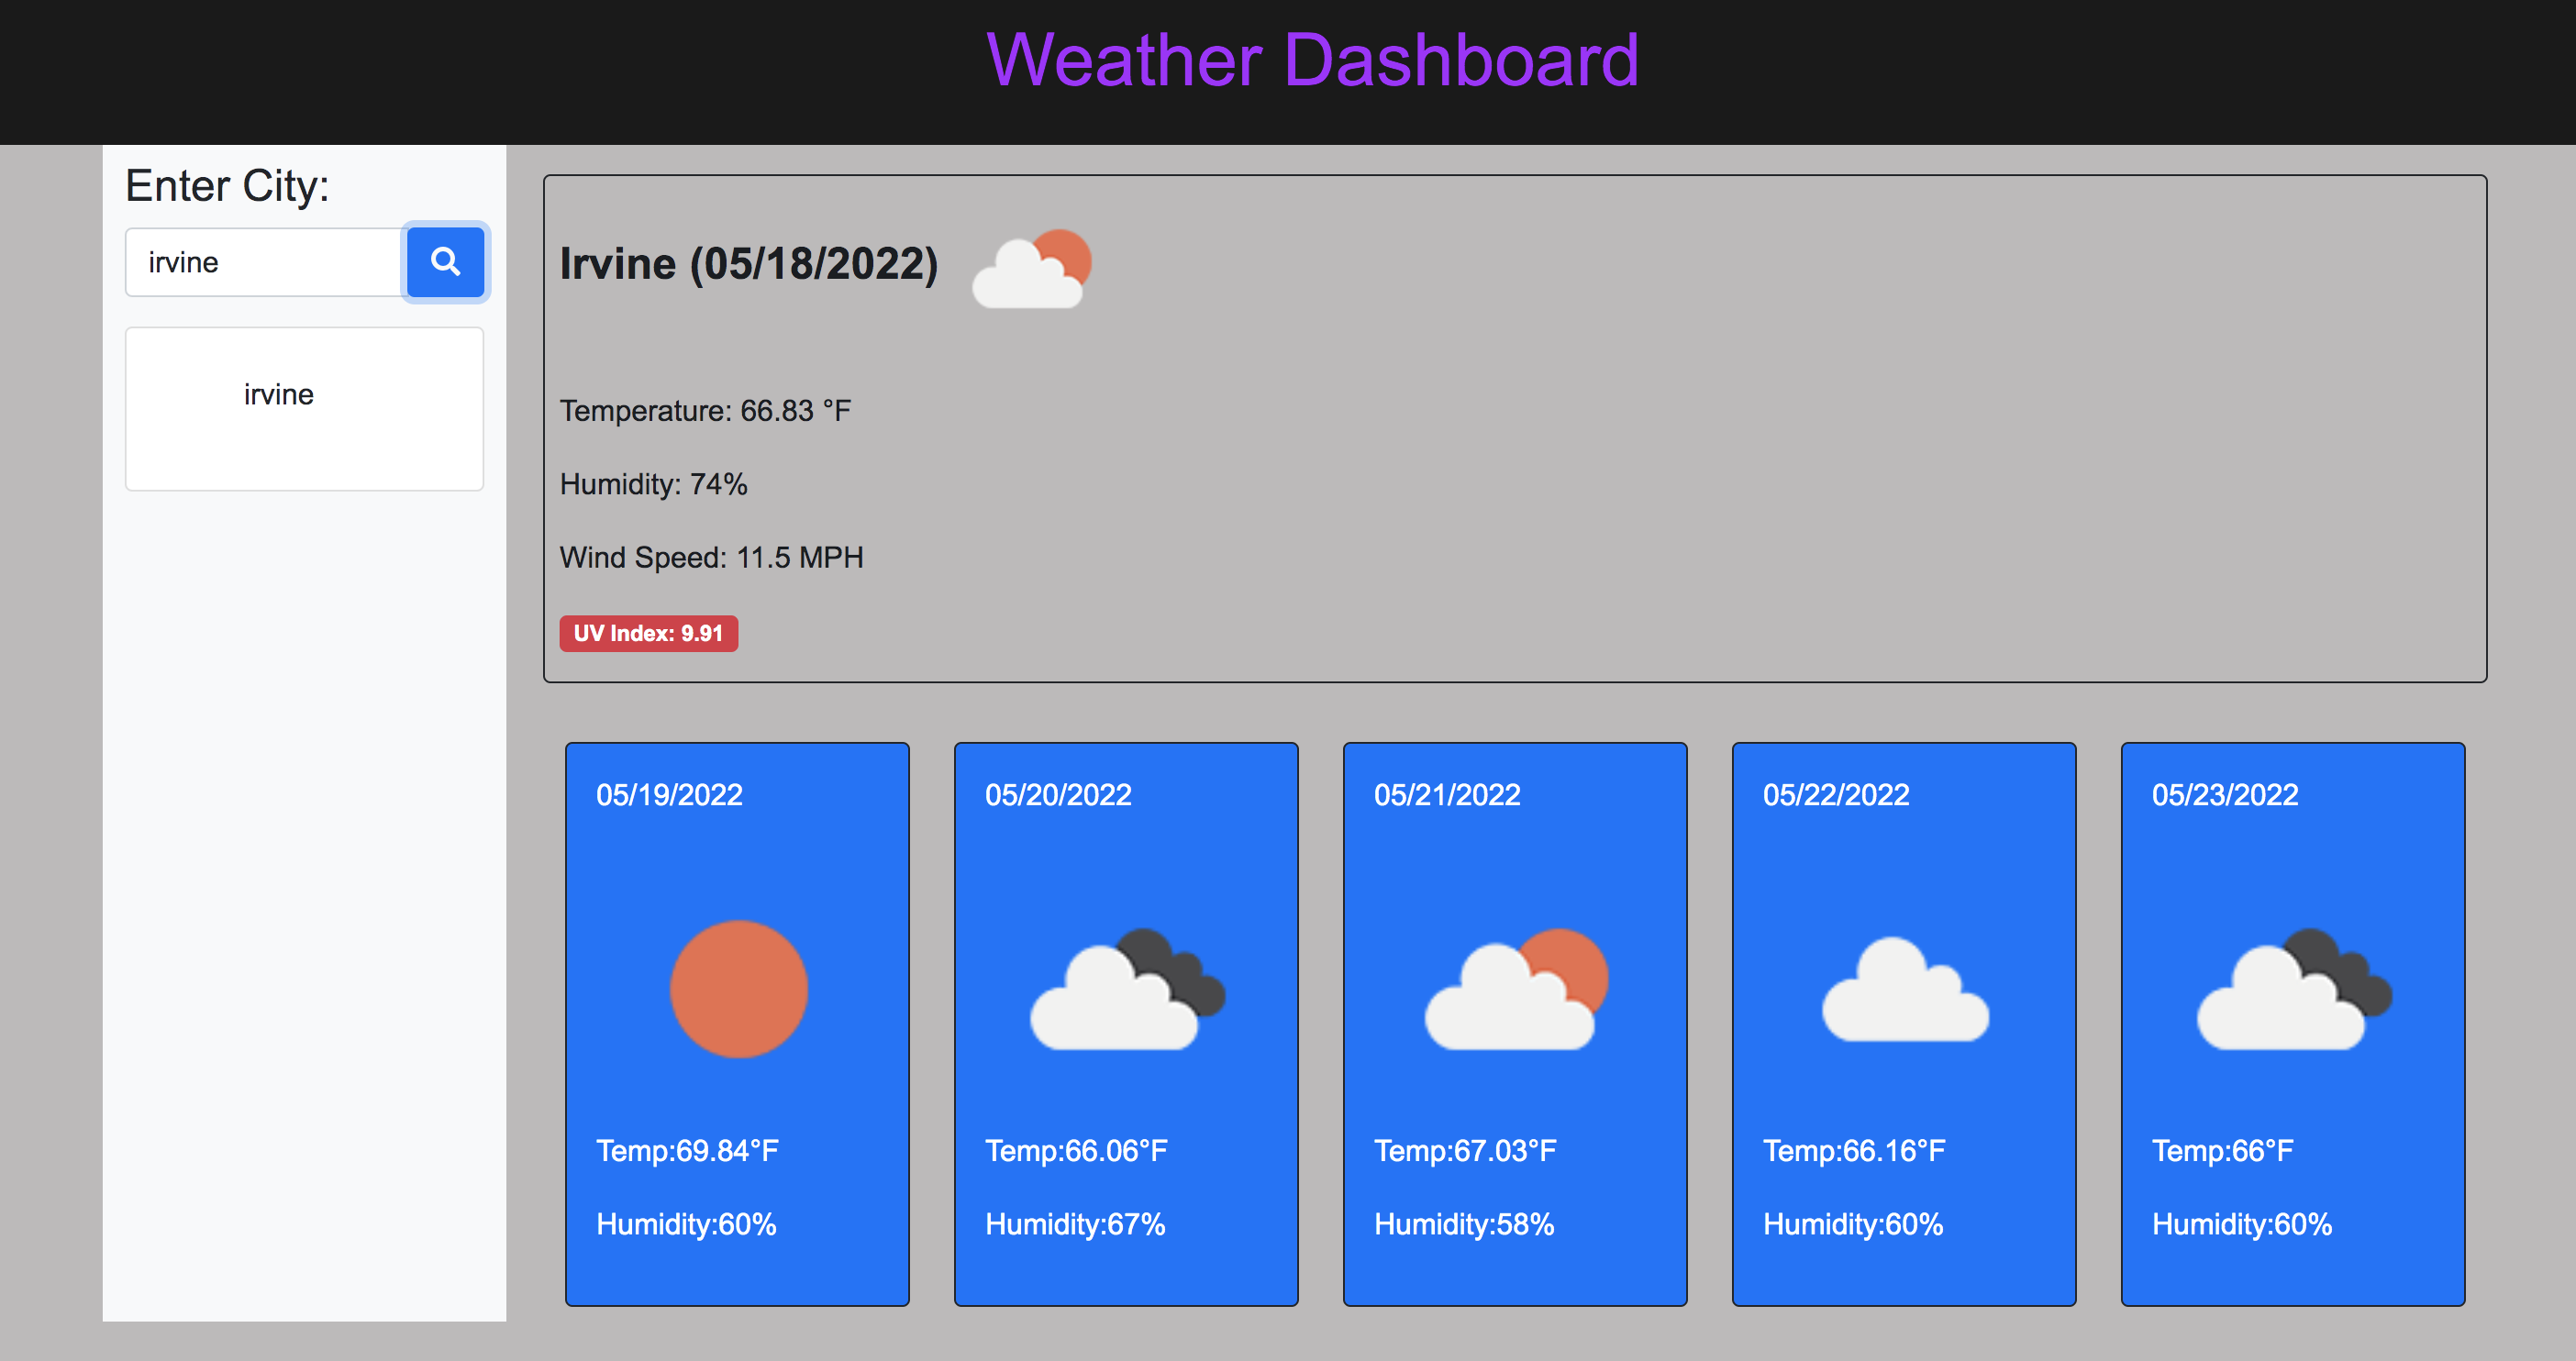Click the partly cloudy icon beside Irvine
Image resolution: width=2576 pixels, height=1361 pixels.
[x=1031, y=268]
